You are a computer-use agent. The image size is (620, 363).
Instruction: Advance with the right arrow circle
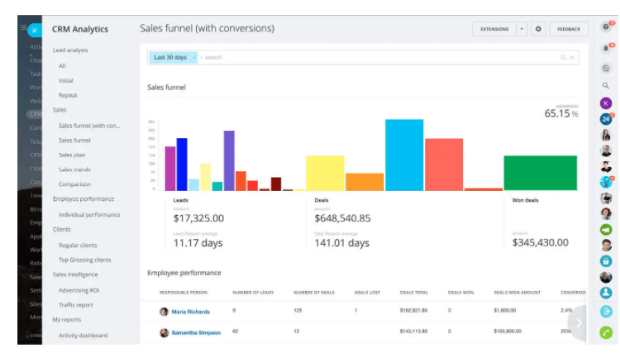578,323
